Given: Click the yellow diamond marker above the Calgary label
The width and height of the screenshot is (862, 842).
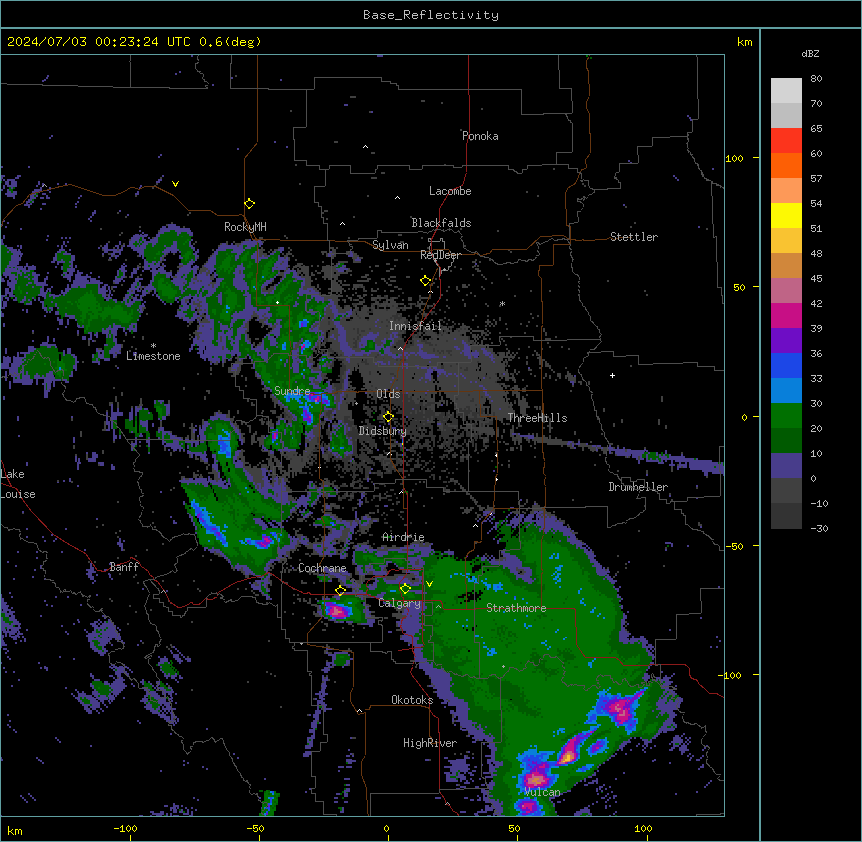Looking at the screenshot, I should pyautogui.click(x=405, y=589).
